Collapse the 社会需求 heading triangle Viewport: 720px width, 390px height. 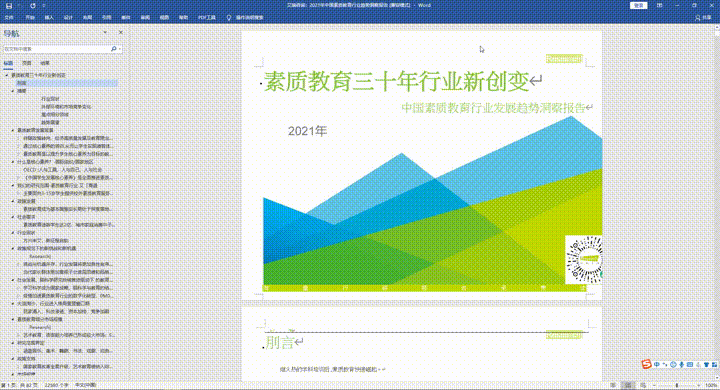13,217
